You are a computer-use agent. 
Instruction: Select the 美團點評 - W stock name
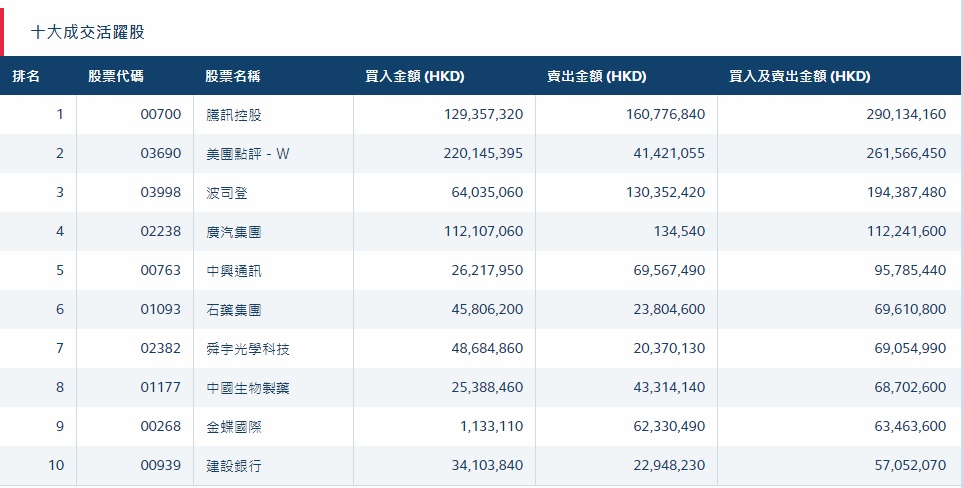[247, 154]
